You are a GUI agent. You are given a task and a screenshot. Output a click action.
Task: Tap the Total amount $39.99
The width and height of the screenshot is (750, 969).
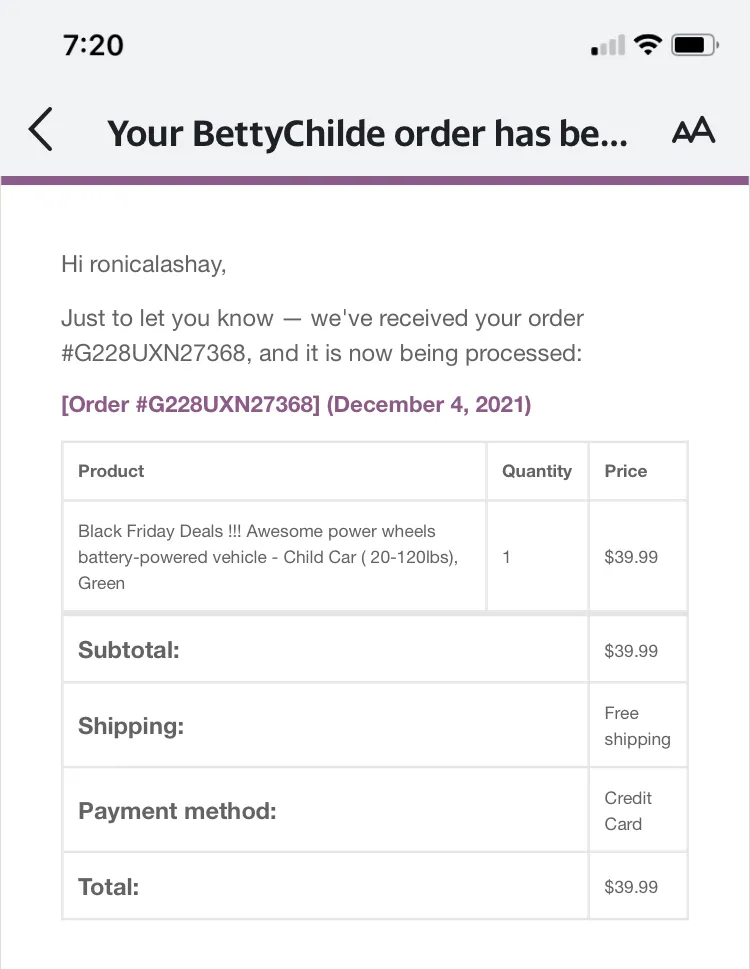[x=631, y=887]
